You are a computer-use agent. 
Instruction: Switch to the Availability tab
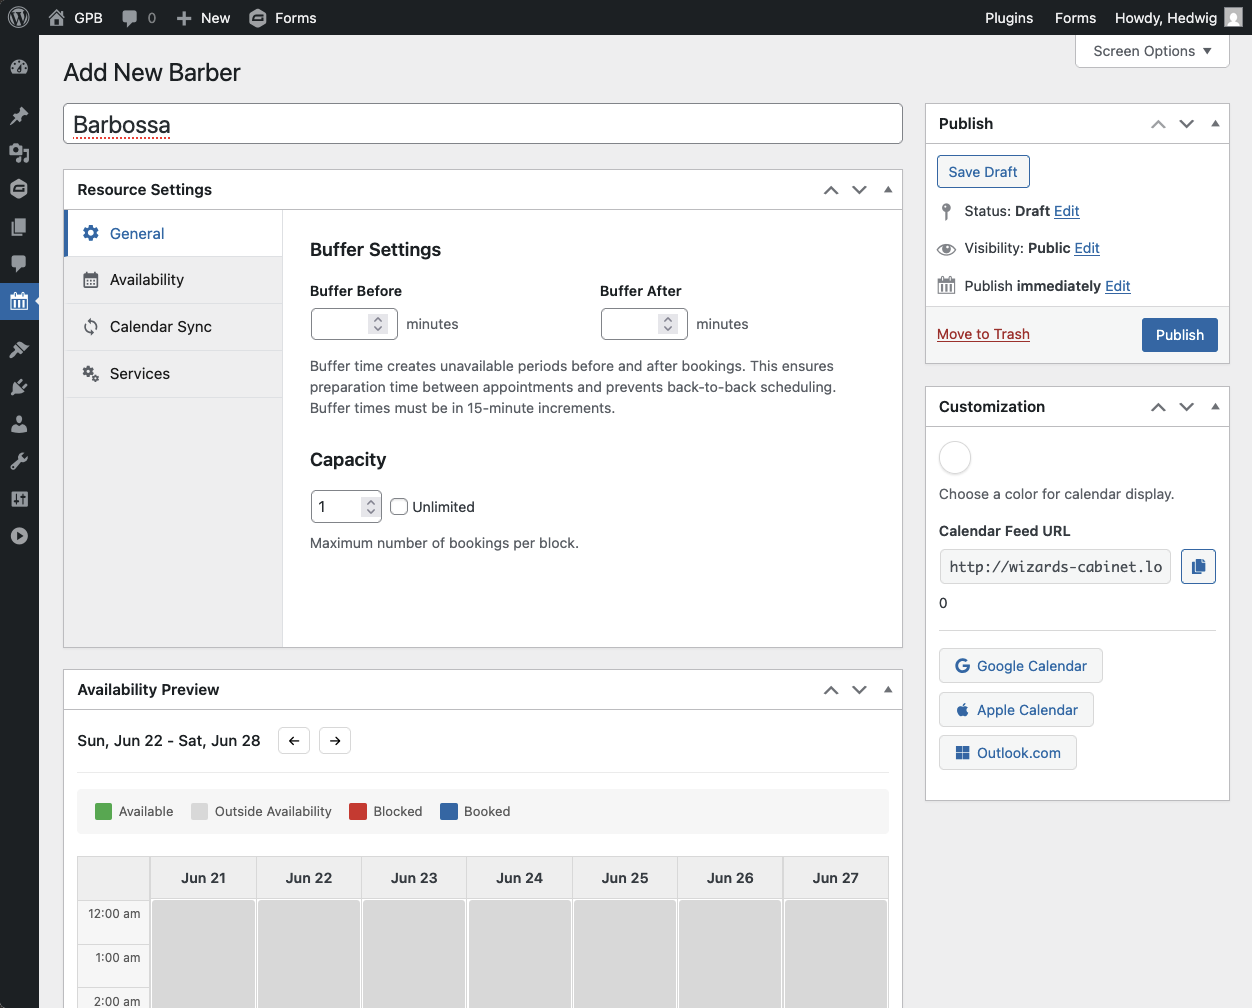pos(174,280)
